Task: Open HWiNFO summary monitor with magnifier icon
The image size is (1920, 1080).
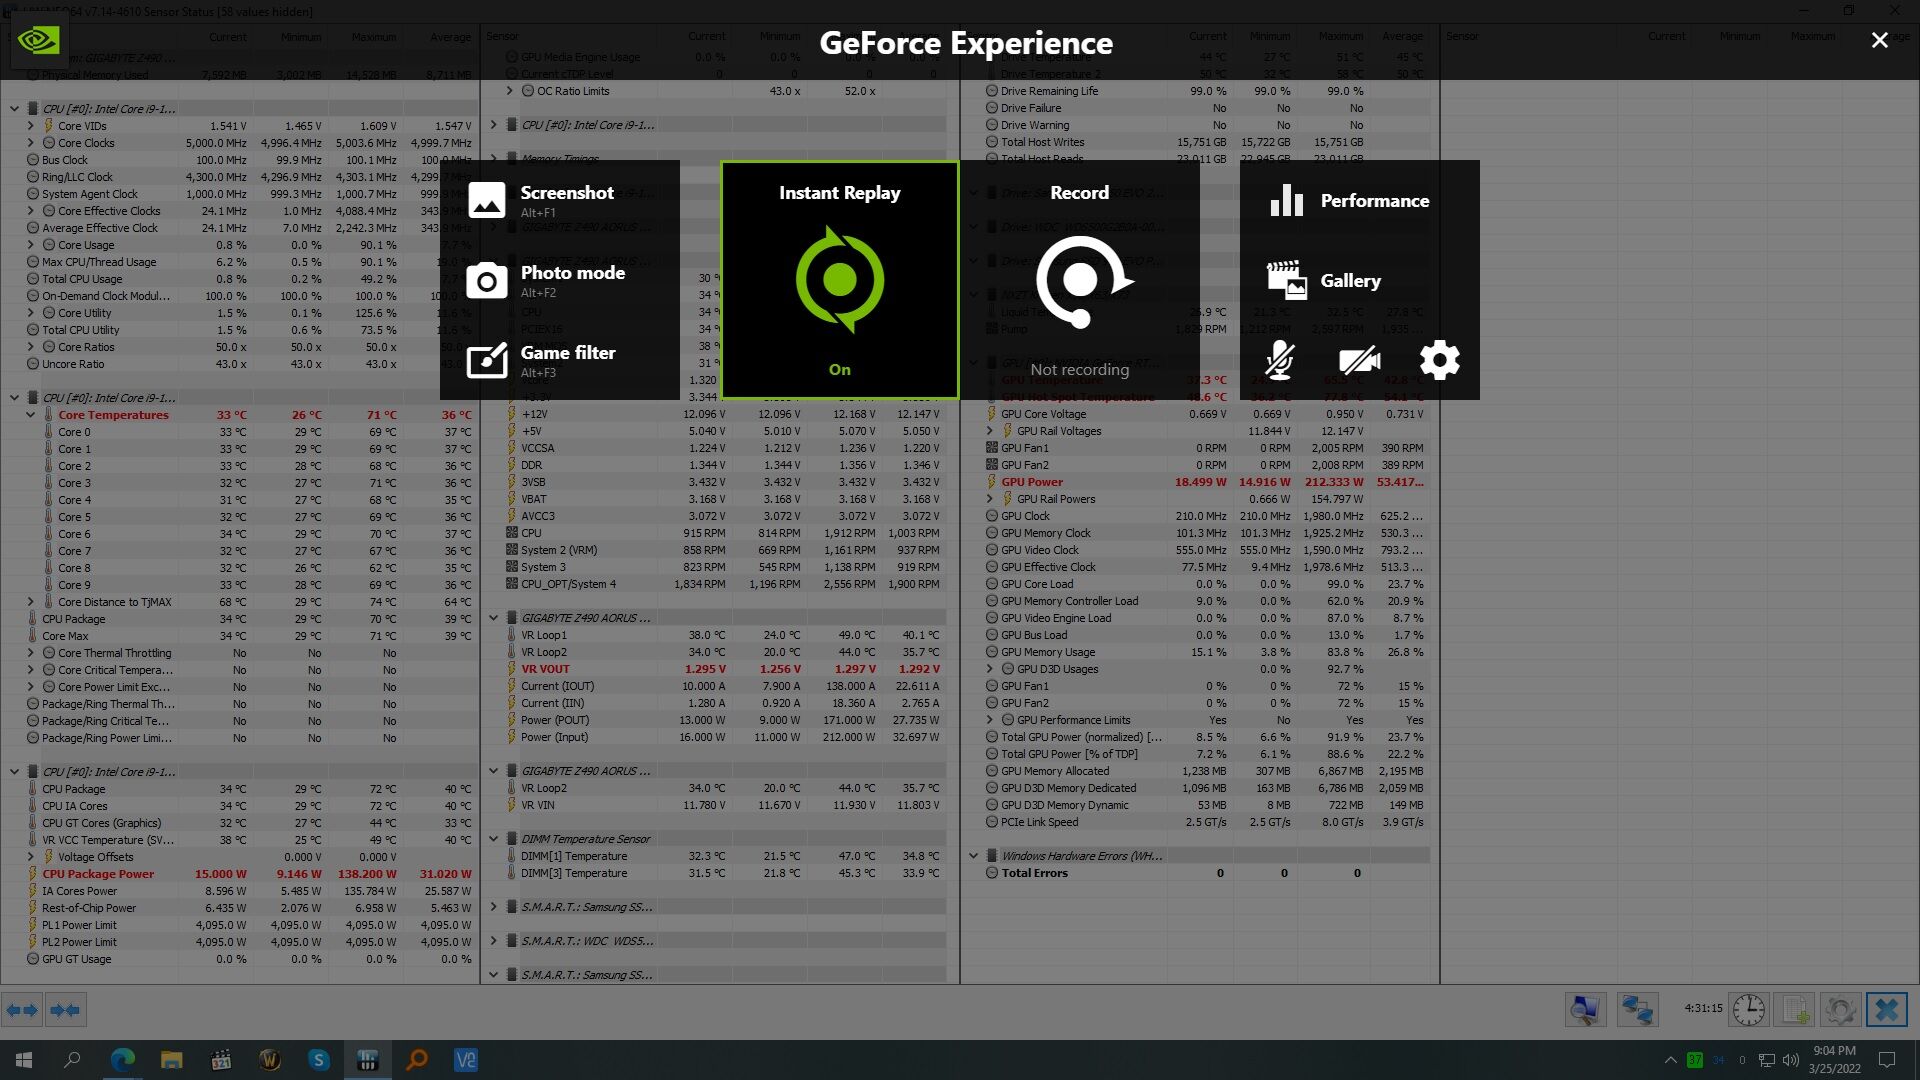Action: click(x=1585, y=1010)
